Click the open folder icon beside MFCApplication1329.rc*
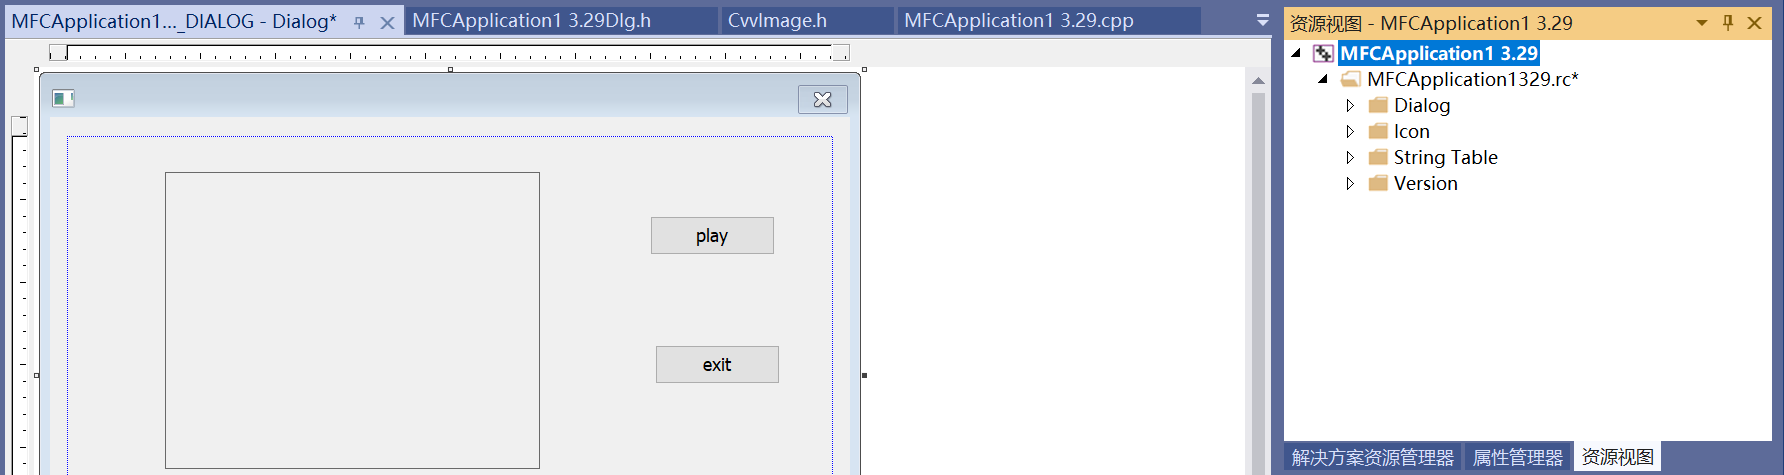1784x475 pixels. (1351, 79)
